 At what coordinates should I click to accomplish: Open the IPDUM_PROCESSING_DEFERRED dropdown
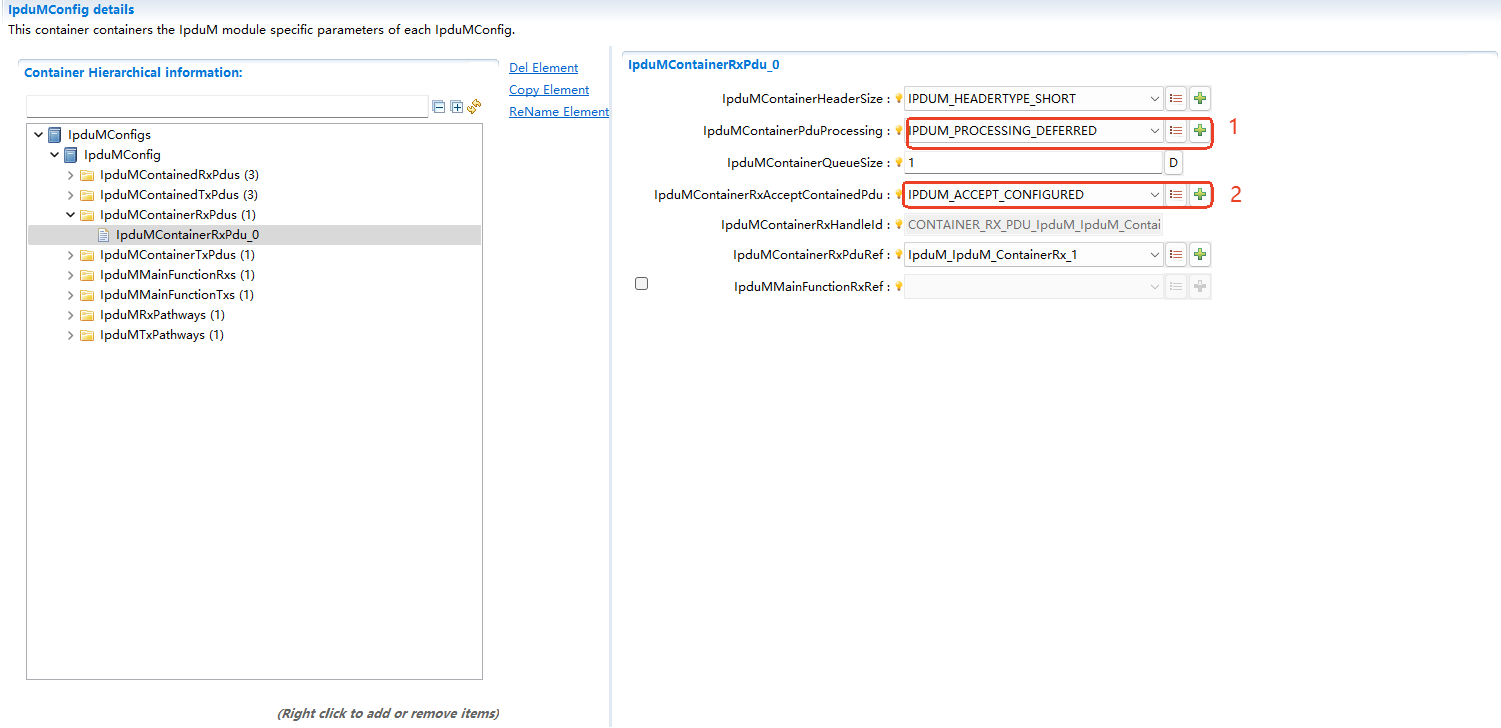tap(1154, 131)
